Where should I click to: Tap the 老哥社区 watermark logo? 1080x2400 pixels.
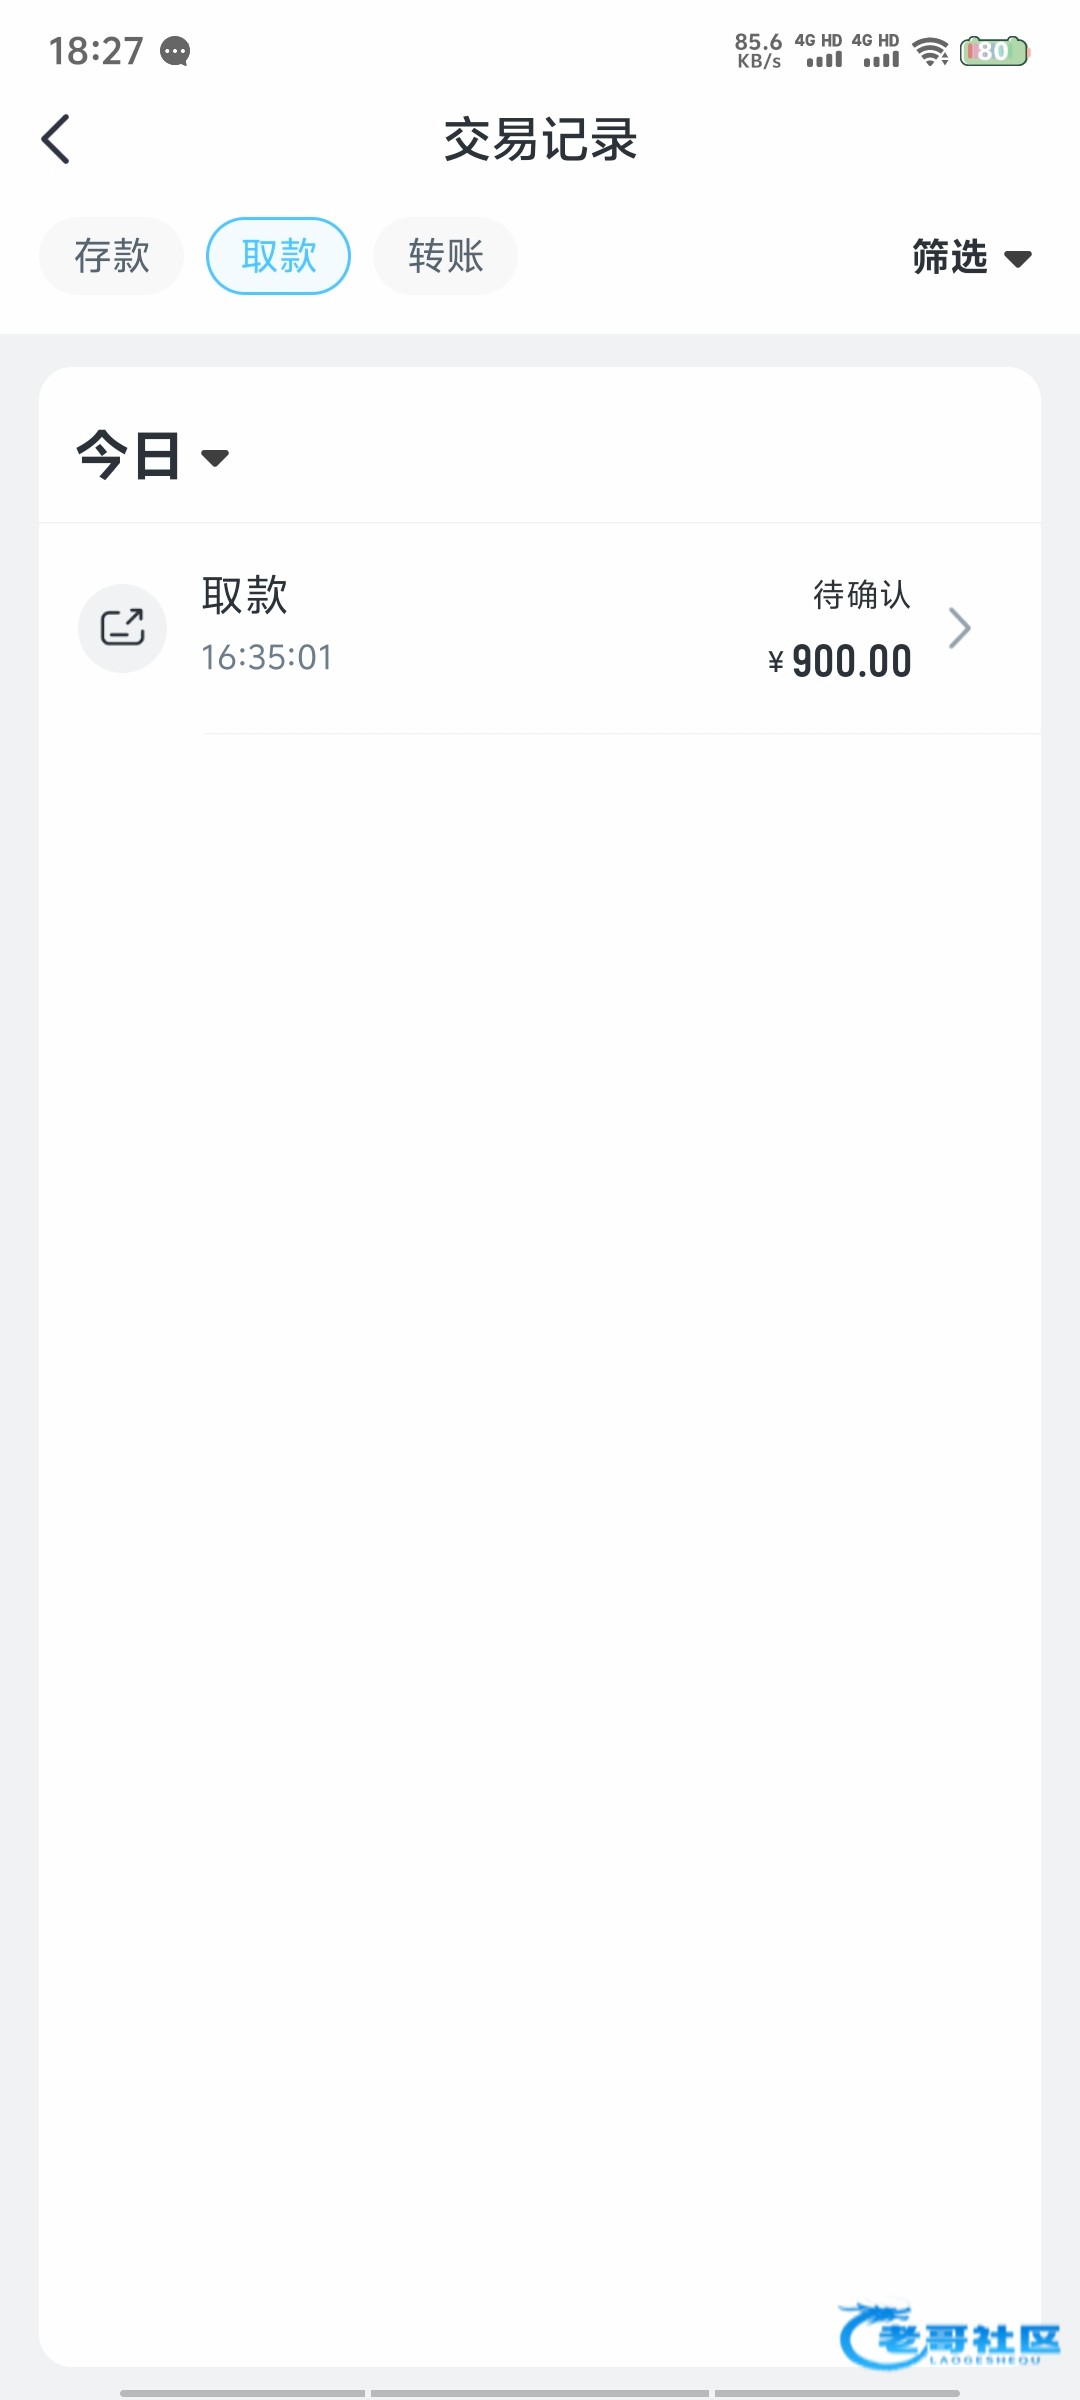(948, 2338)
